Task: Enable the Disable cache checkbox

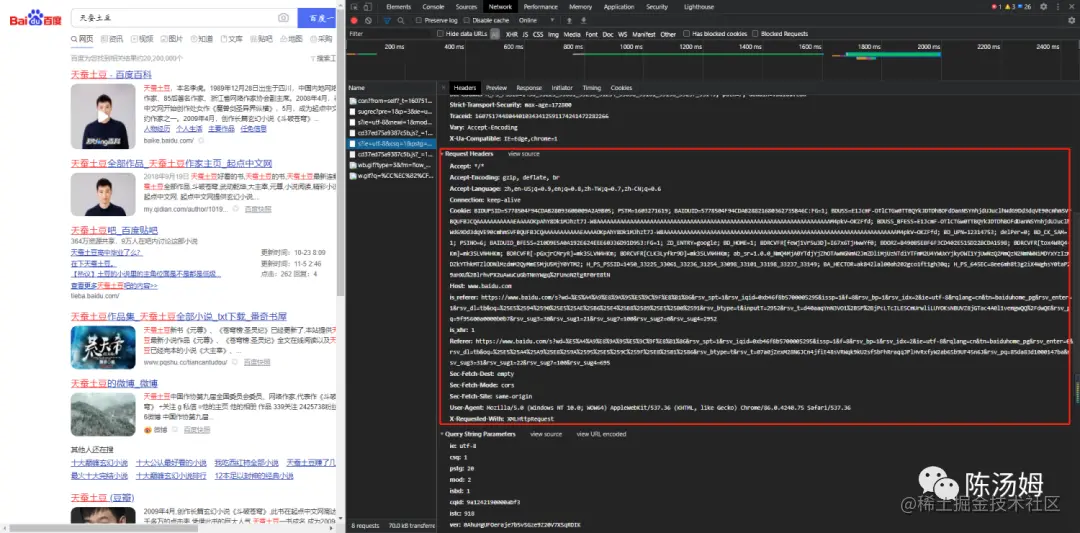Action: coord(466,21)
